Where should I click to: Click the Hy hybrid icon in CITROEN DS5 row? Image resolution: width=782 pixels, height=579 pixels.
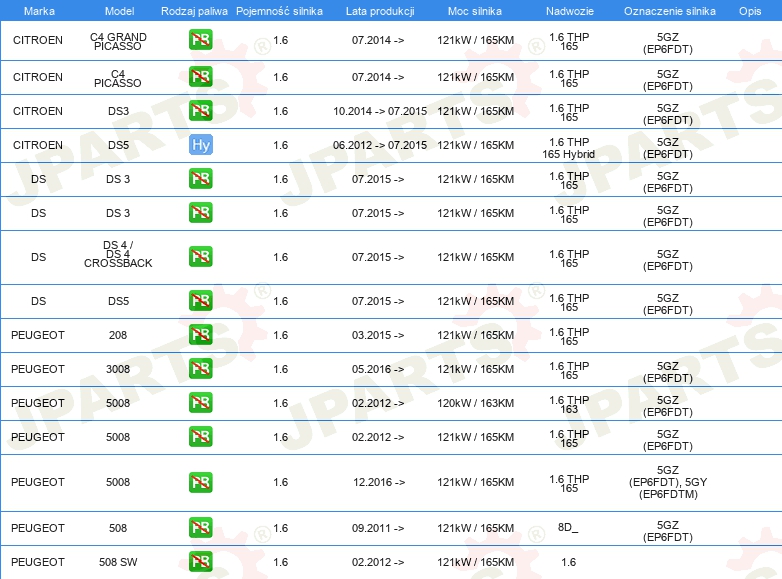tap(200, 145)
